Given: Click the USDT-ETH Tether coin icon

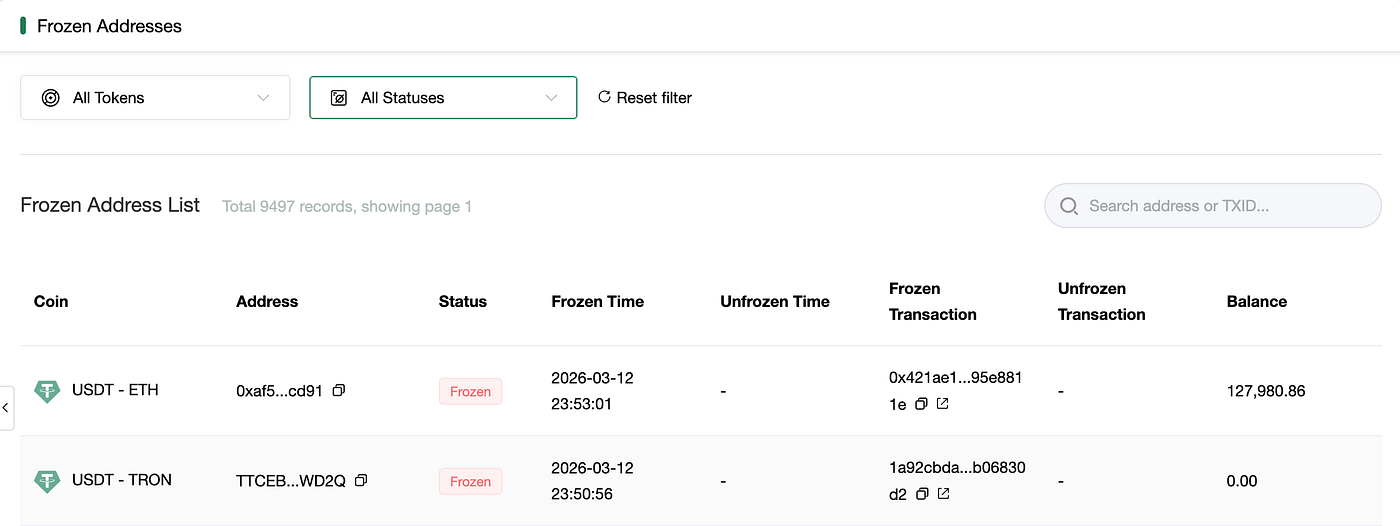Looking at the screenshot, I should [x=47, y=391].
